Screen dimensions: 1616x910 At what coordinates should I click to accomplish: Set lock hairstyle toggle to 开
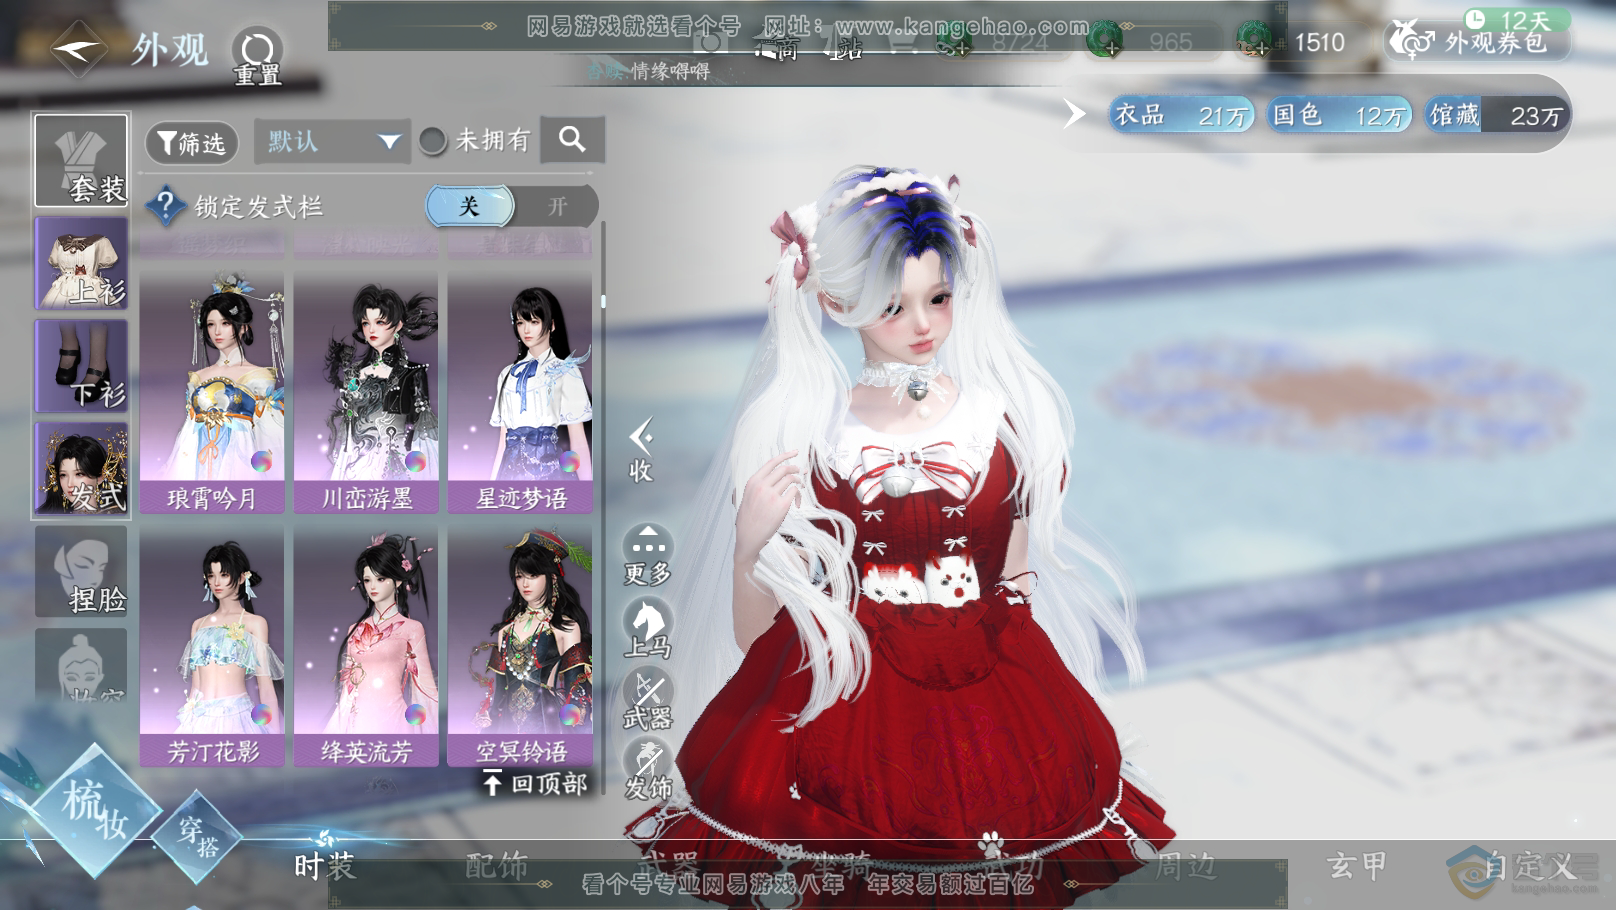pos(556,206)
